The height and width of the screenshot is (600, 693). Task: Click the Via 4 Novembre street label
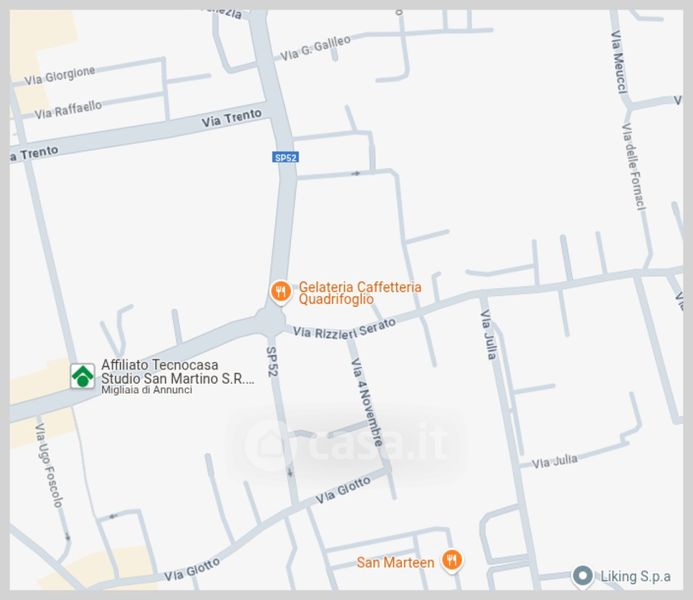(367, 402)
